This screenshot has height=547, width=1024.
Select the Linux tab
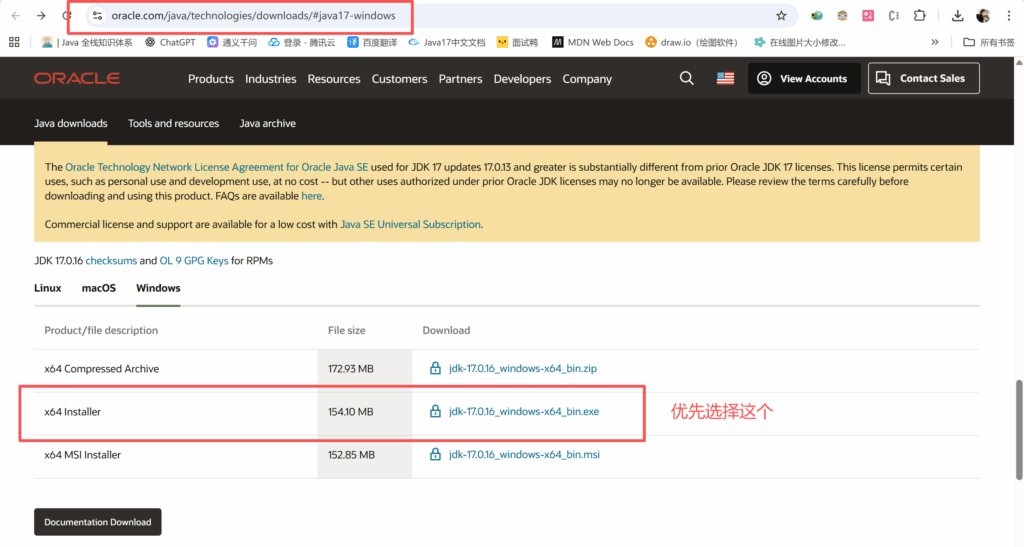[x=48, y=288]
